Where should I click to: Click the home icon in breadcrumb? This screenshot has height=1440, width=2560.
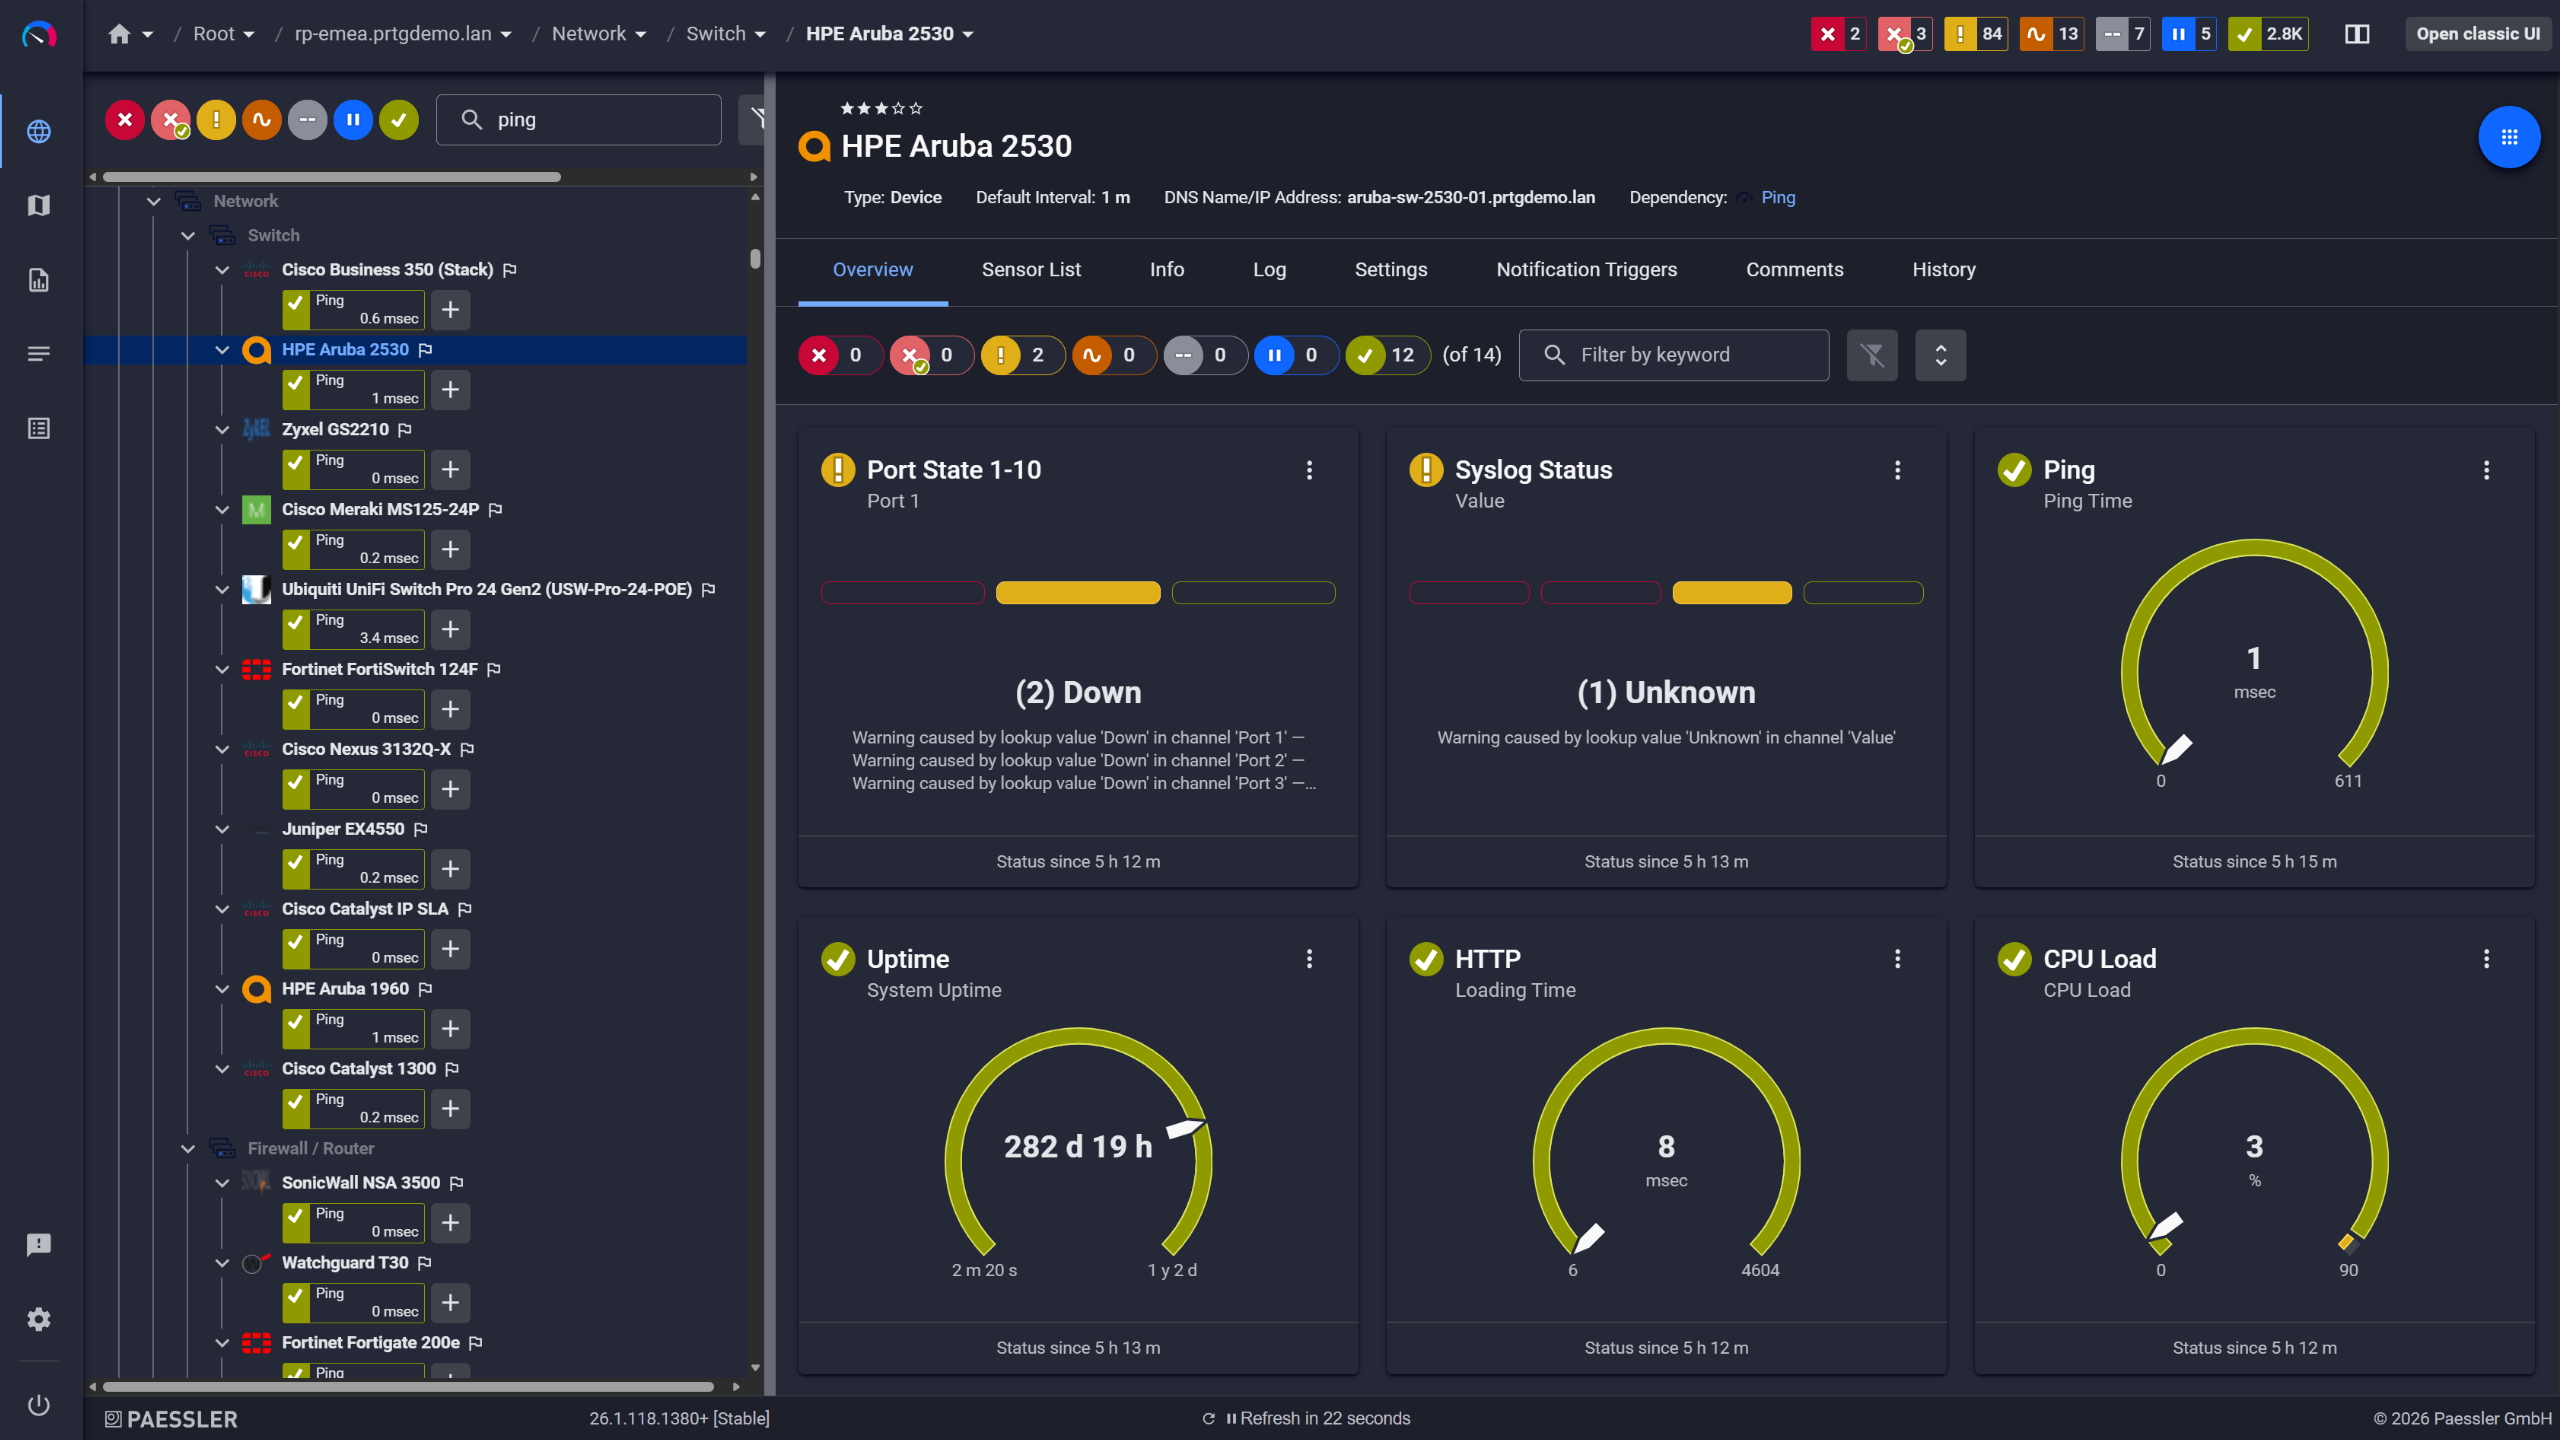pos(119,34)
